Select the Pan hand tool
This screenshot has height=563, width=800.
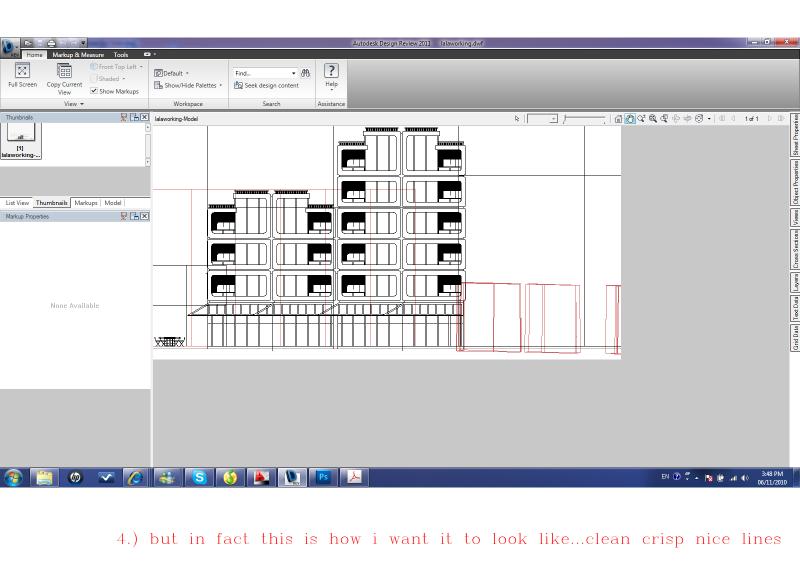point(631,118)
